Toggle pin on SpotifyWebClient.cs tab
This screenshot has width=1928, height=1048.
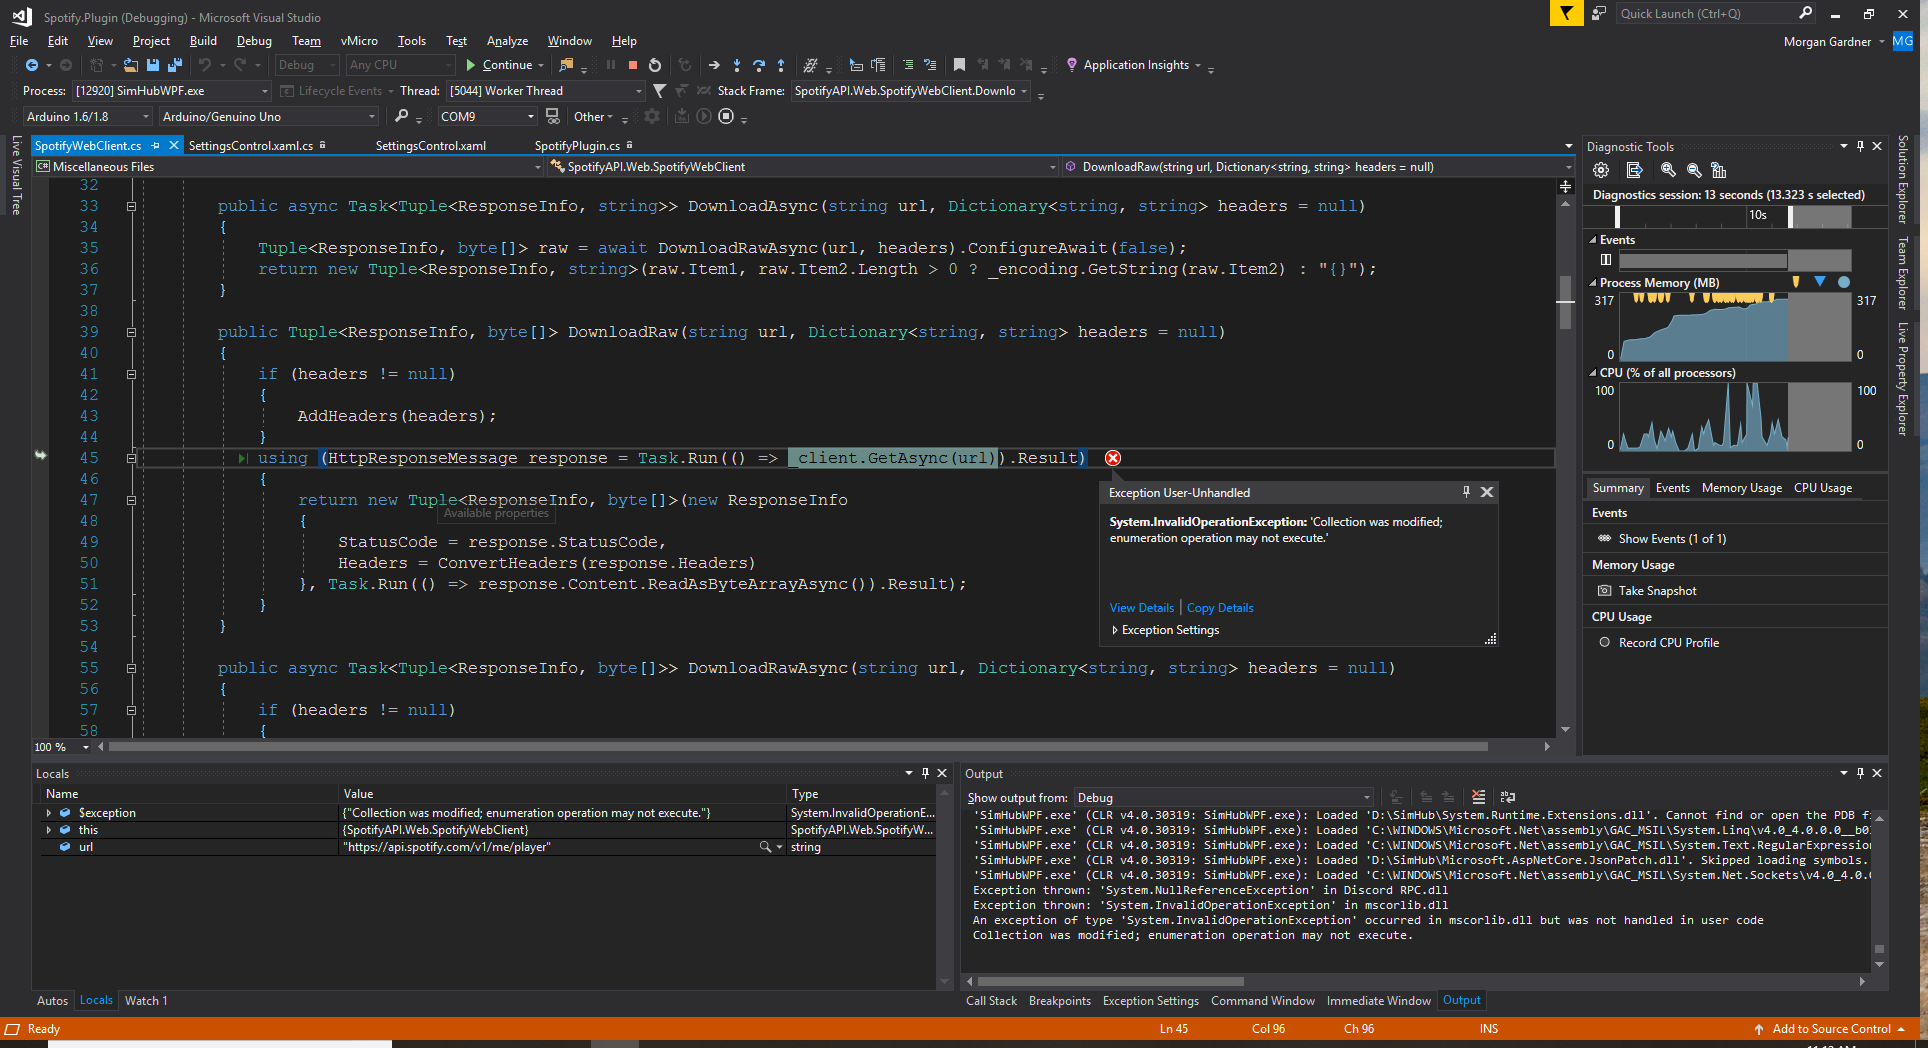click(x=155, y=146)
